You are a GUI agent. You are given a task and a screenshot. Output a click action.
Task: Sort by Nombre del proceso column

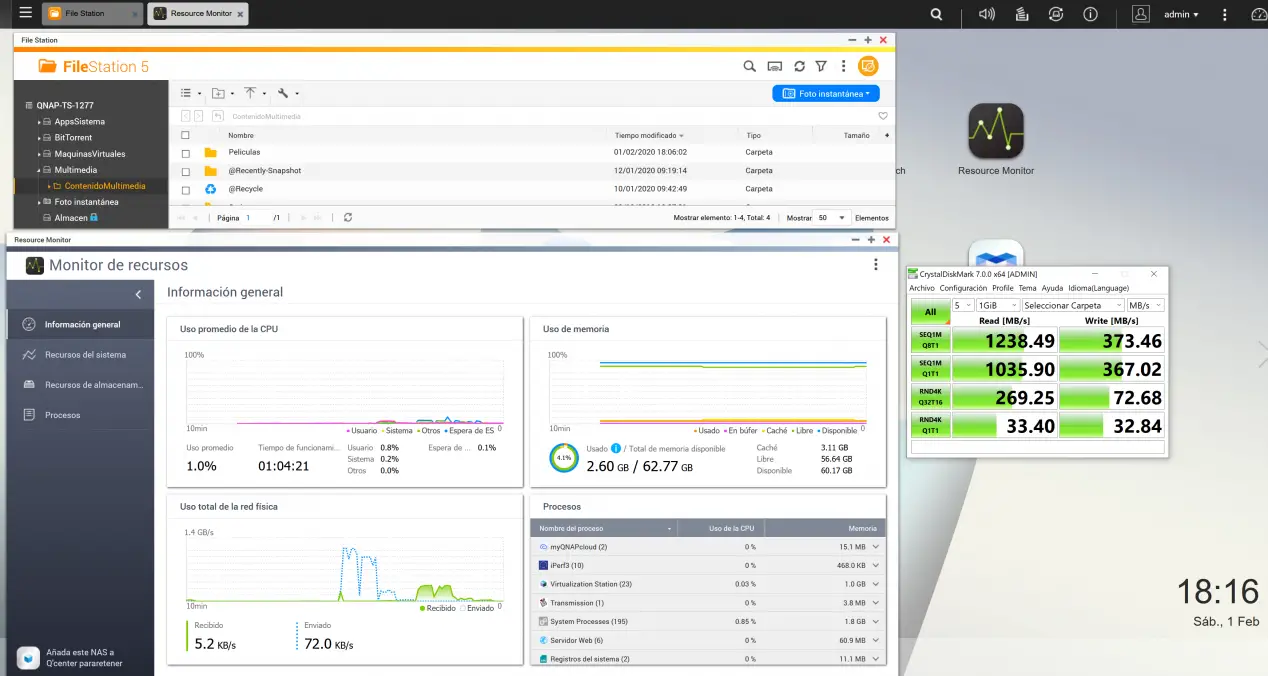(x=604, y=528)
